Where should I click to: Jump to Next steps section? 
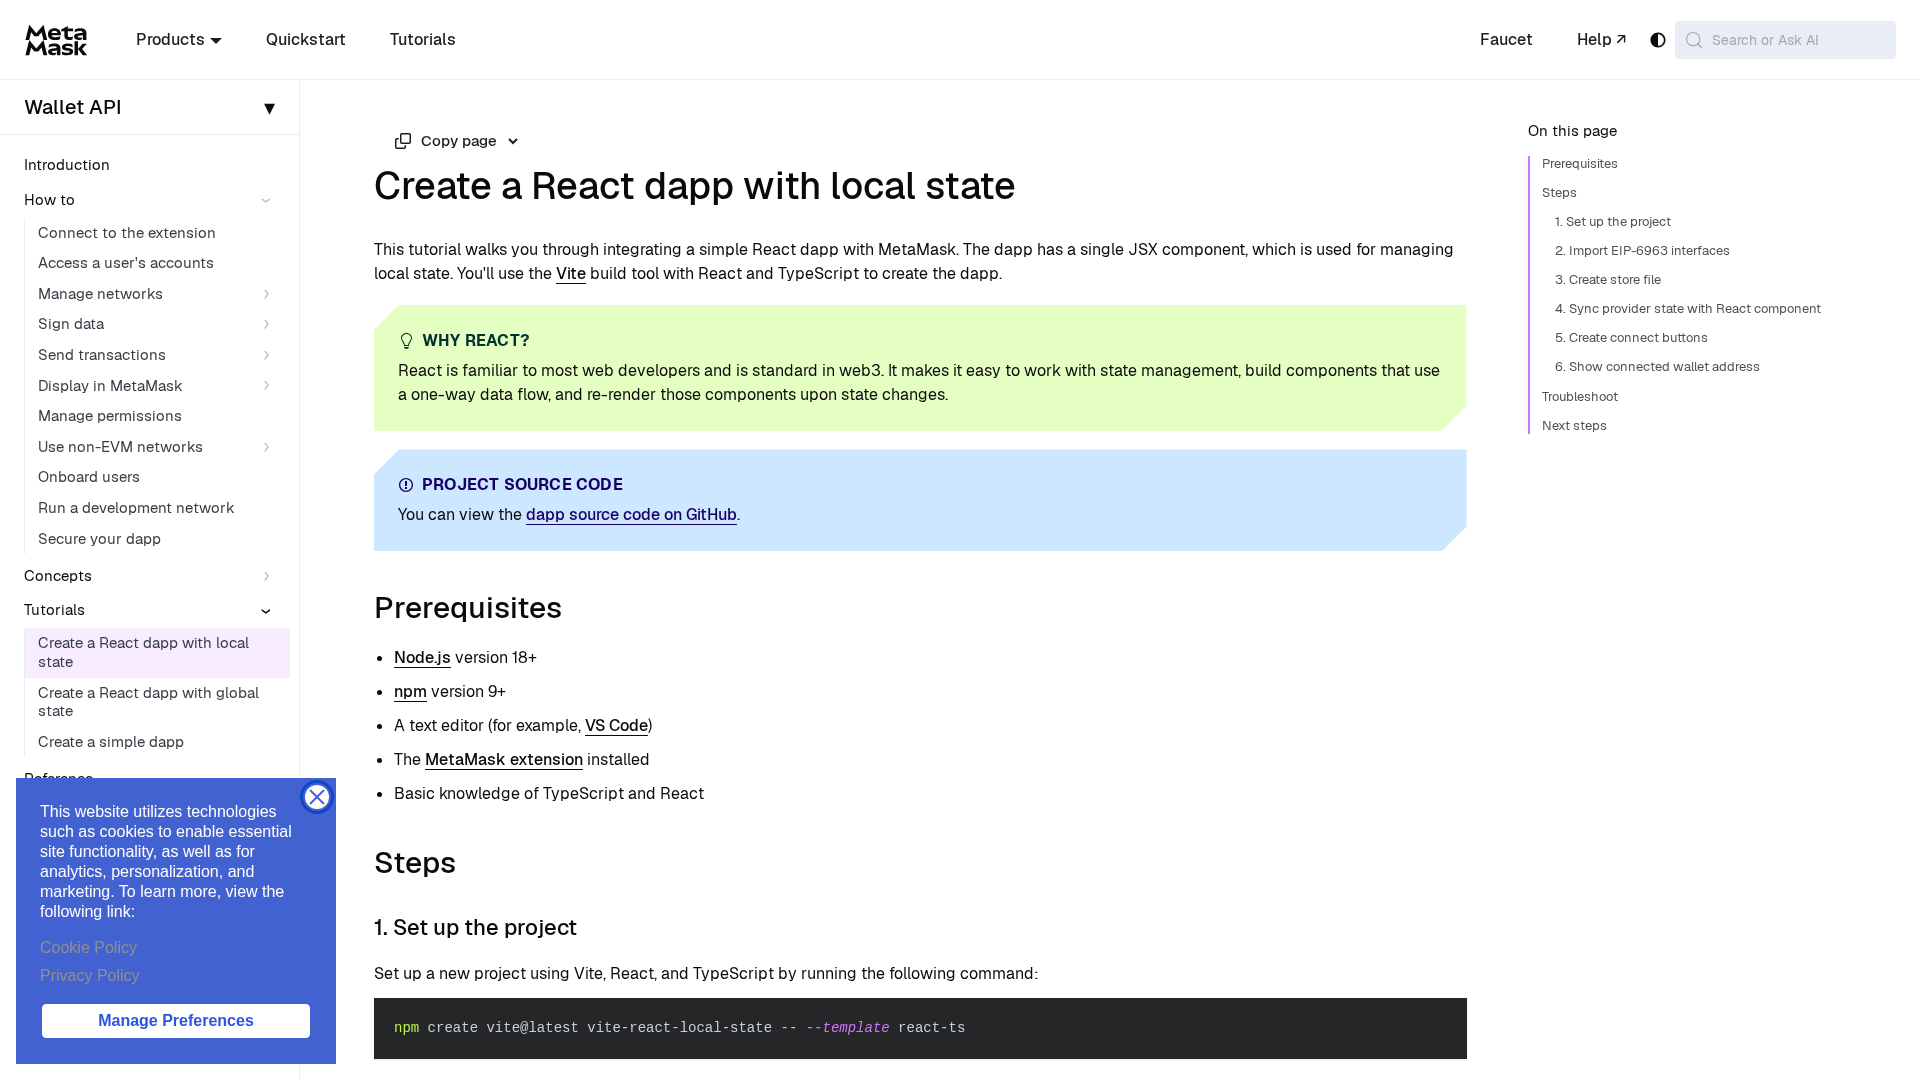tap(1574, 426)
